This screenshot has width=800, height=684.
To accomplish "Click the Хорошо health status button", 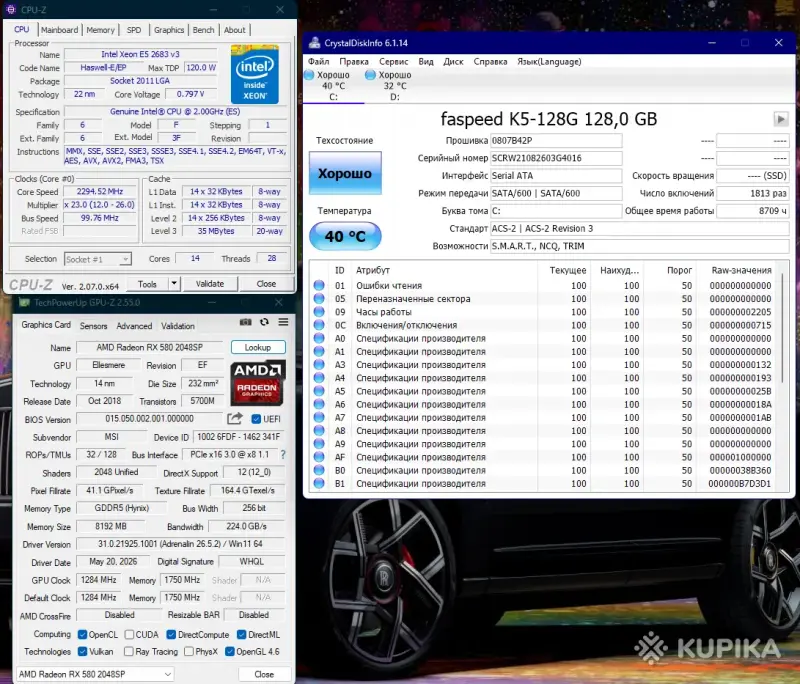I will tap(345, 173).
